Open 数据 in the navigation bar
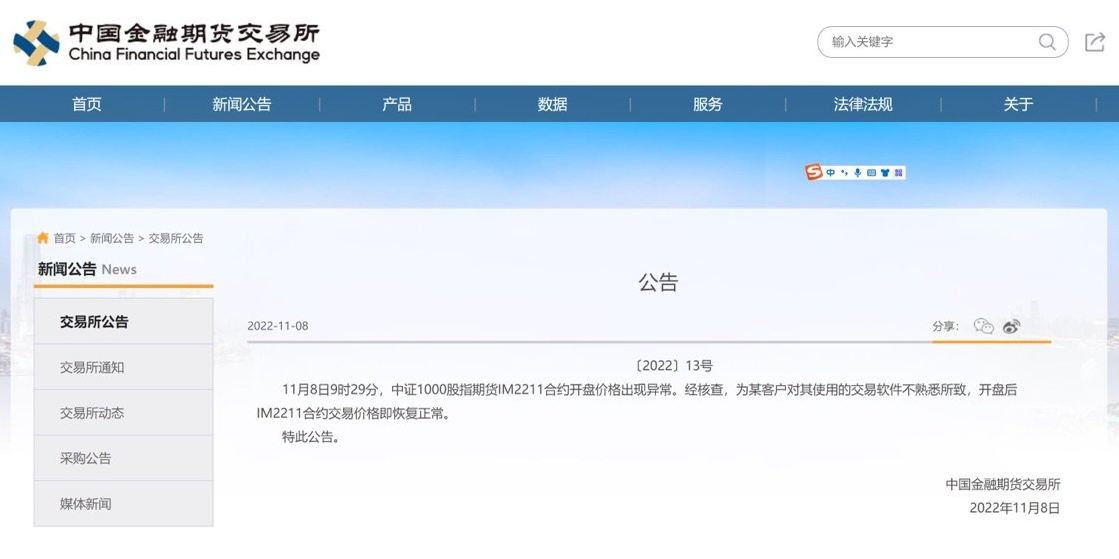This screenshot has width=1119, height=559. click(x=552, y=104)
